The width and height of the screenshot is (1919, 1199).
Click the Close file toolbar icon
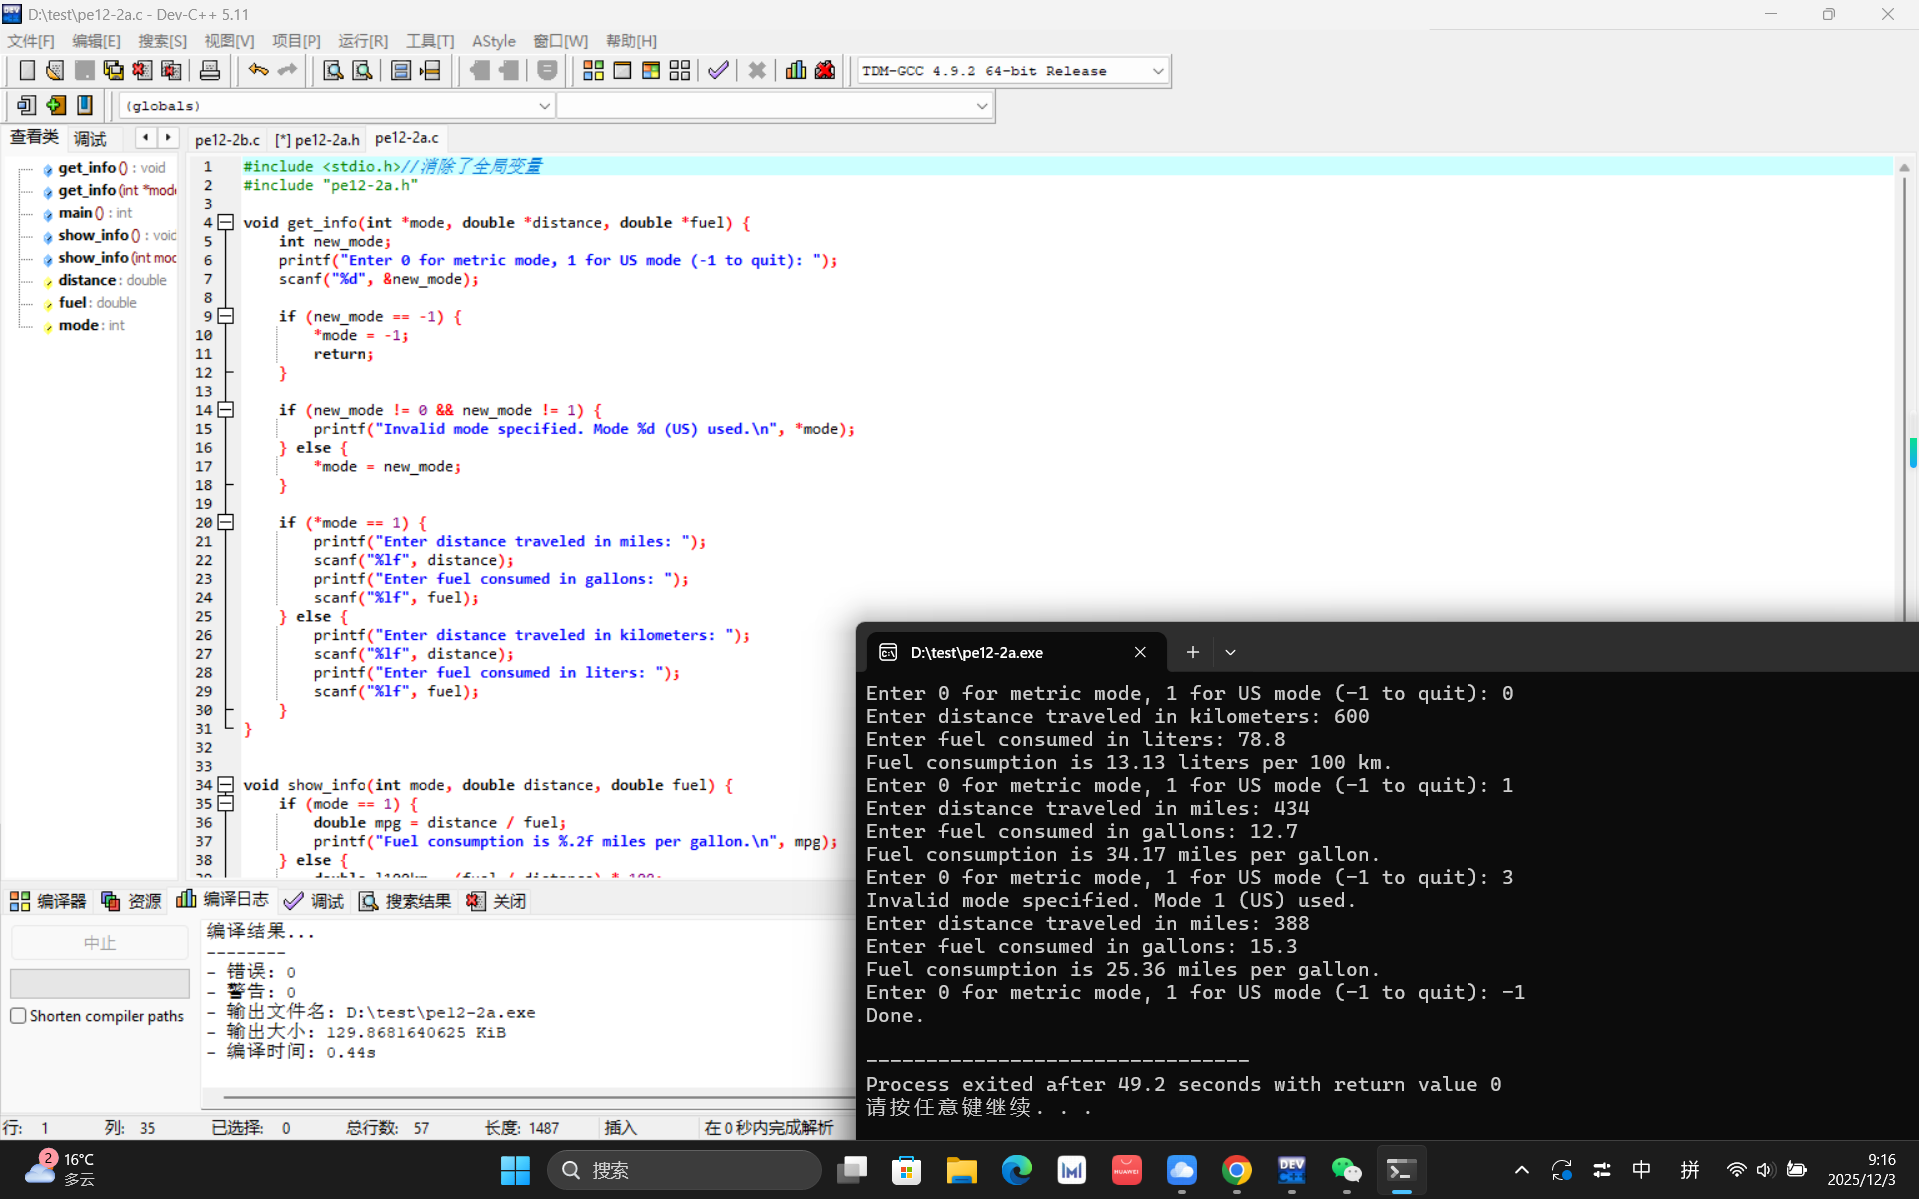(142, 70)
